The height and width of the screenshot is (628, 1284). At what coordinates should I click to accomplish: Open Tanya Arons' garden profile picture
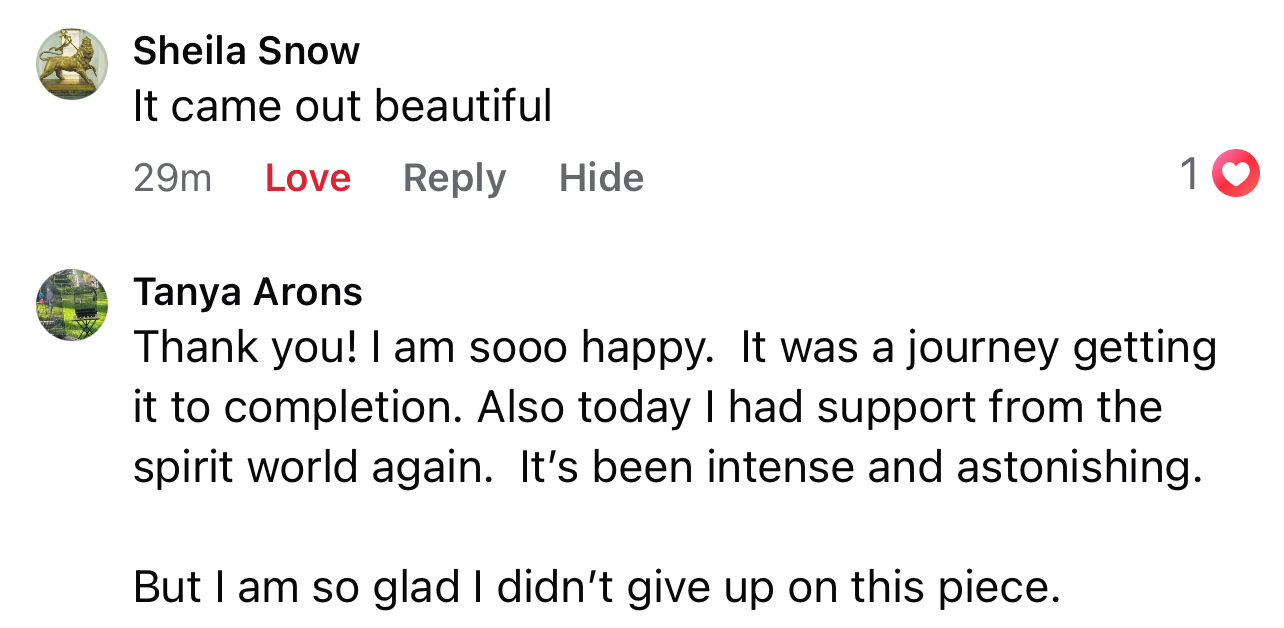(73, 305)
